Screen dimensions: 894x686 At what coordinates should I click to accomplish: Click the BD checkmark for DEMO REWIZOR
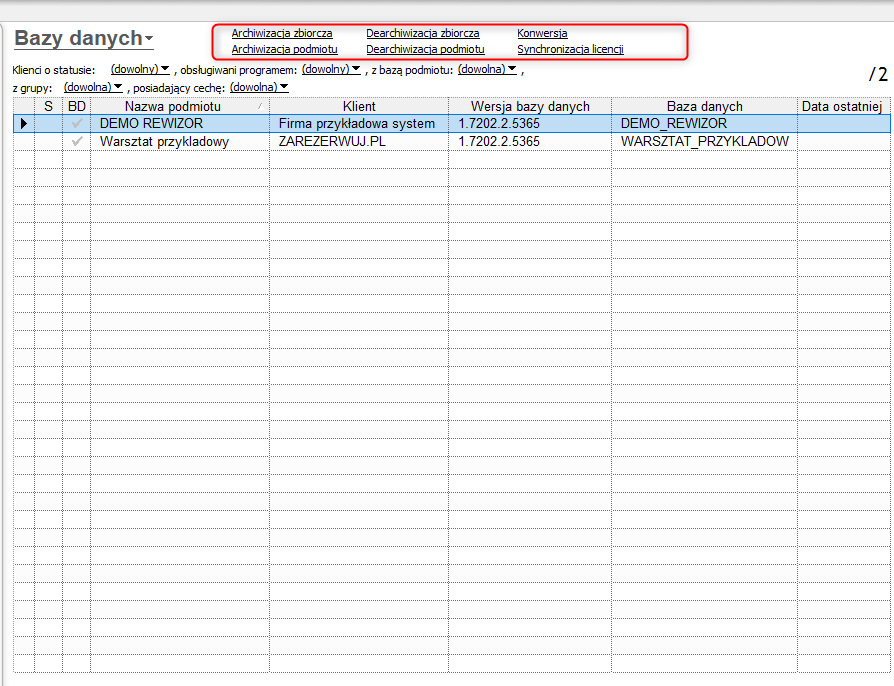point(77,124)
